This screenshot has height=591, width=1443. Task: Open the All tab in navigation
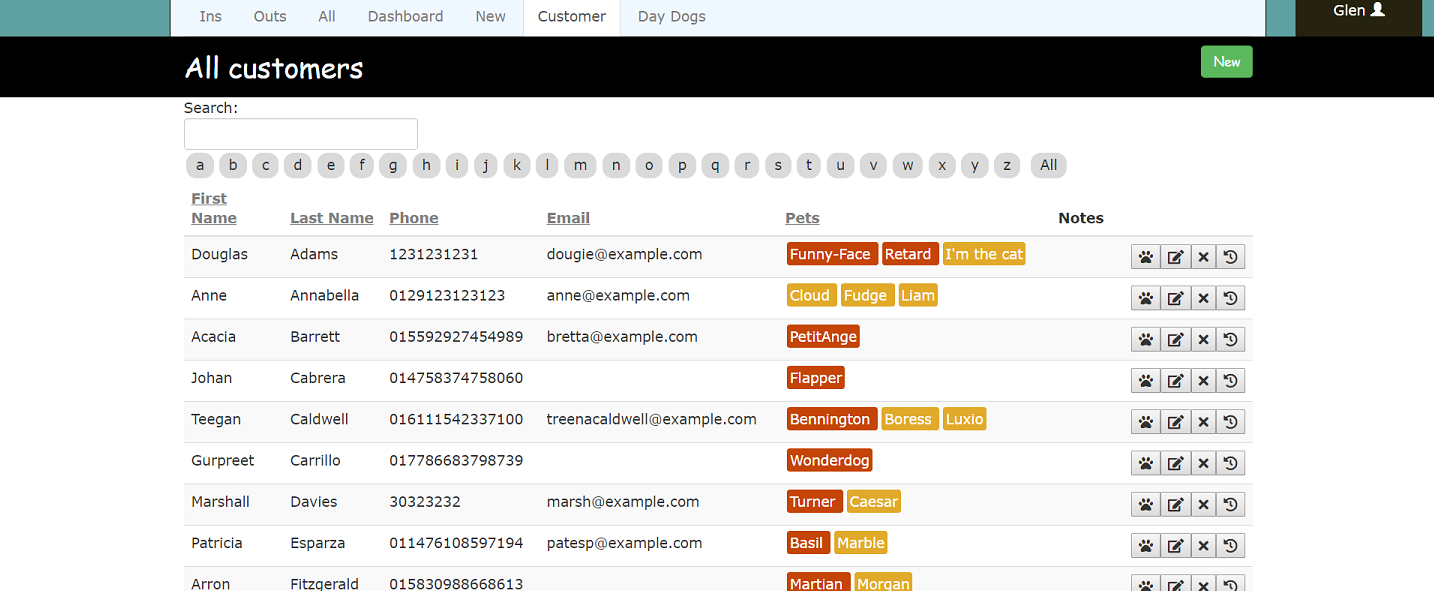pos(327,16)
